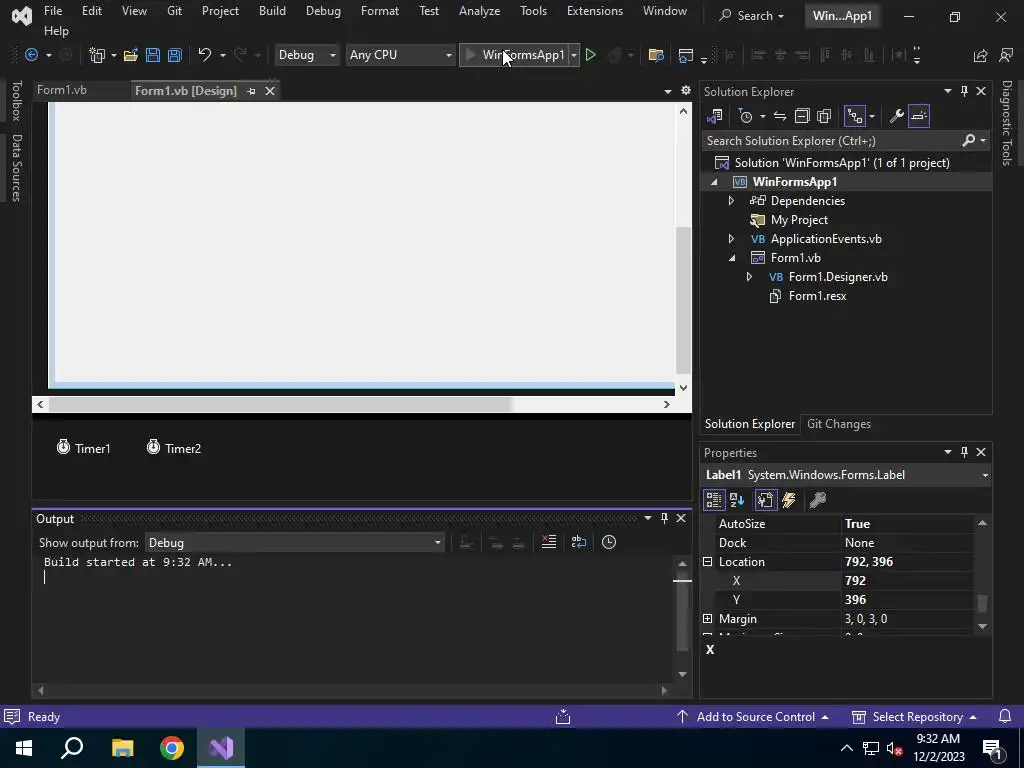
Task: Toggle auto-hide pin on Output panel
Action: [x=664, y=518]
